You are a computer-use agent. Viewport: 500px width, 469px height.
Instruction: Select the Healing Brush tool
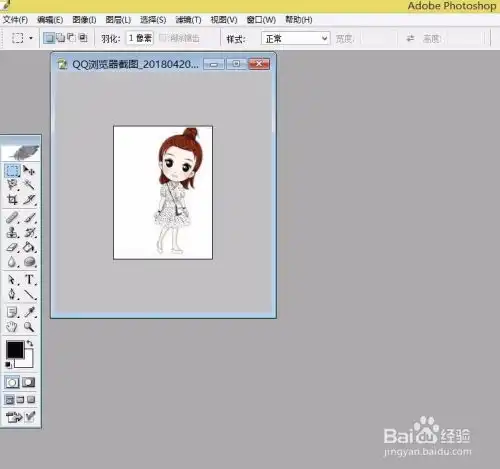[12, 218]
